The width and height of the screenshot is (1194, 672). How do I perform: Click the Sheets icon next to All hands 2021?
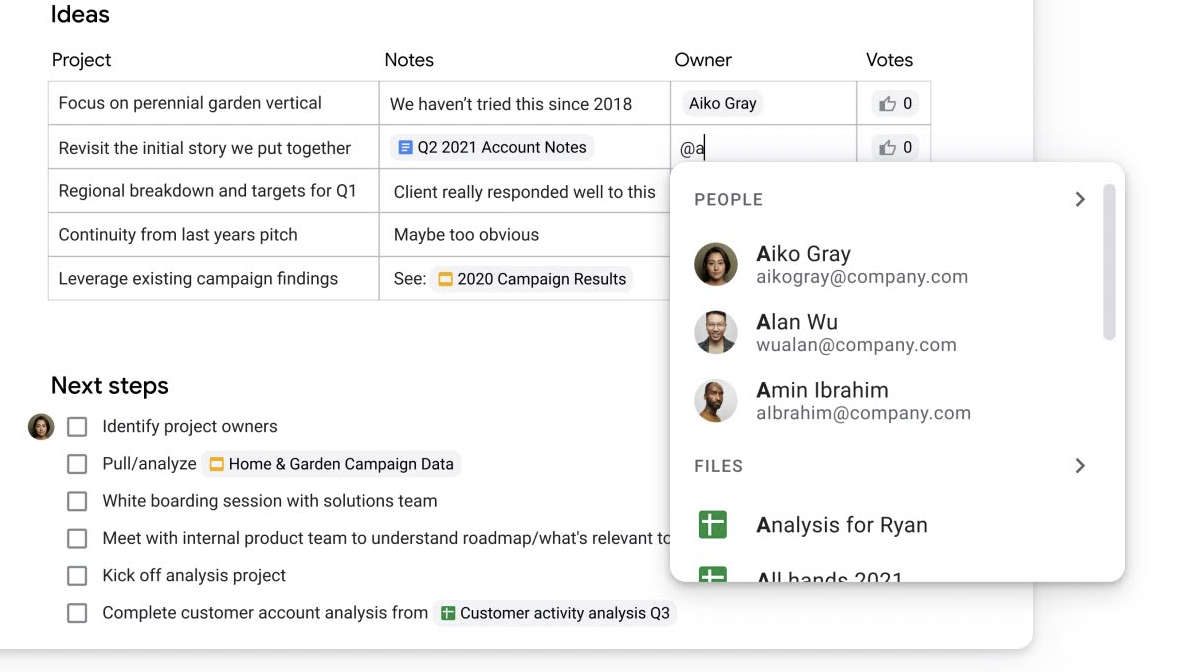tap(714, 577)
